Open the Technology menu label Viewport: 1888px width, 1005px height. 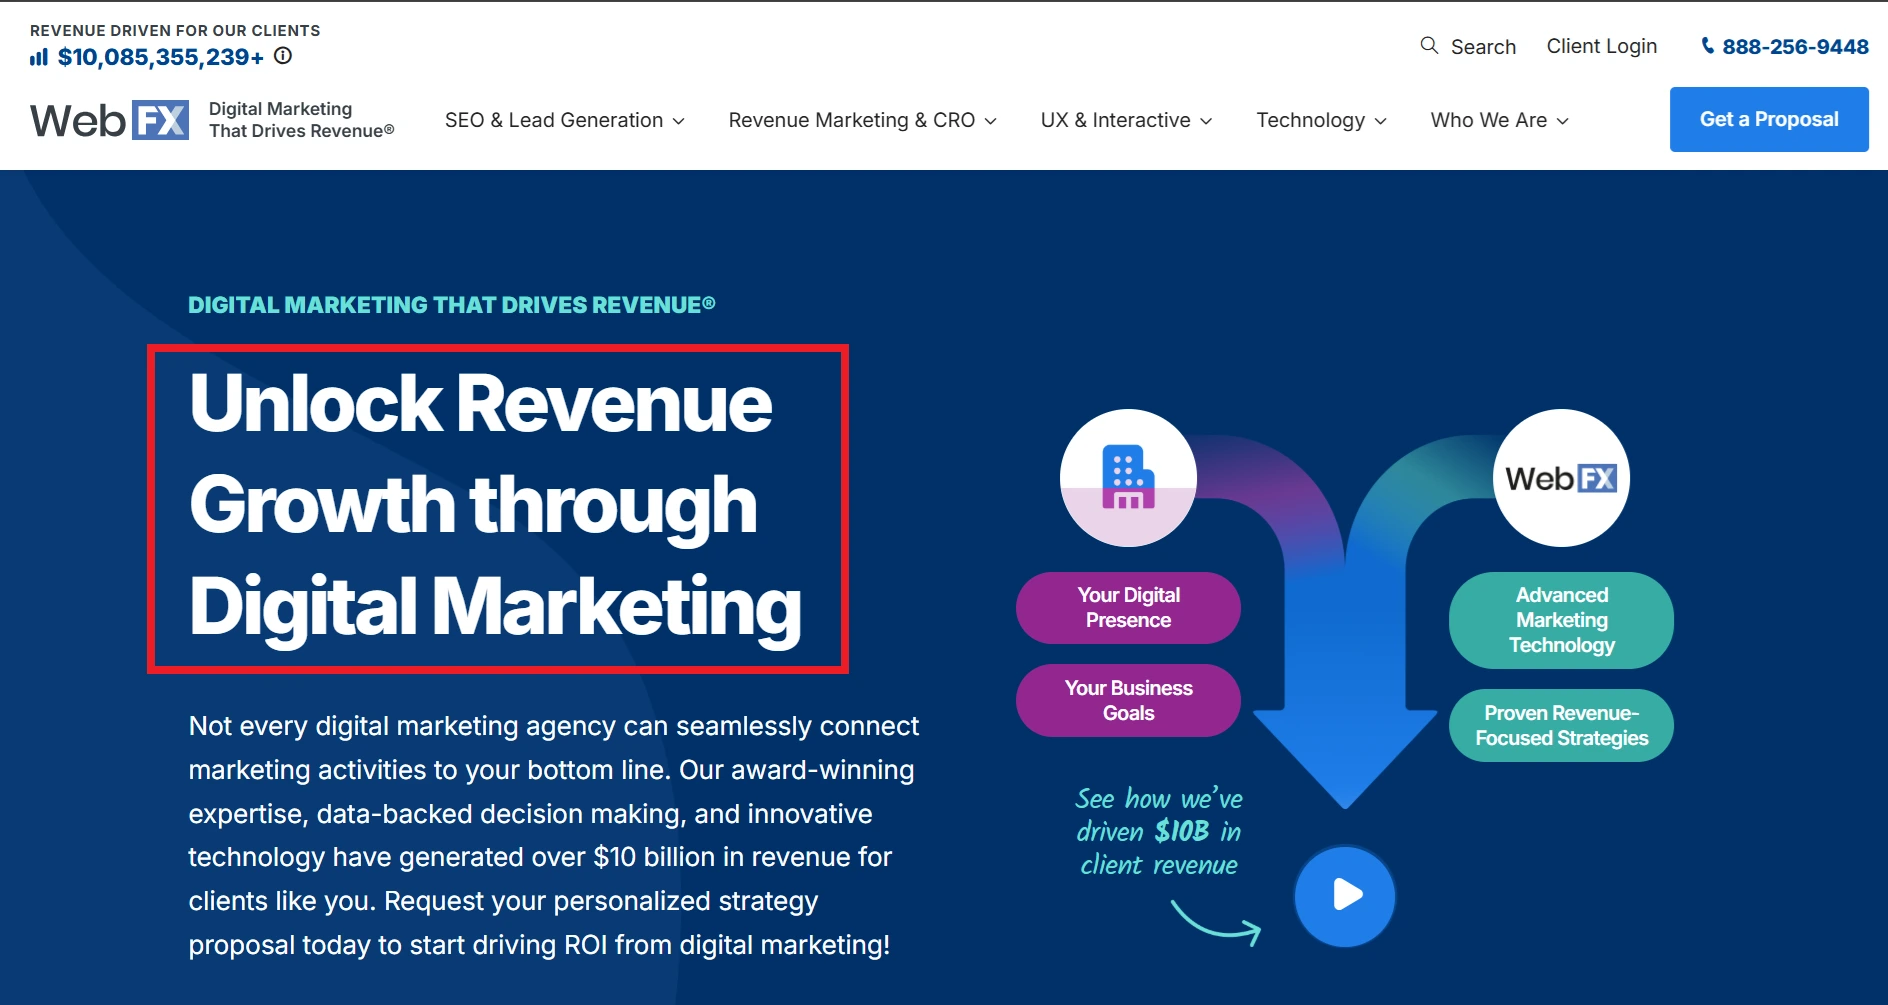(1311, 120)
